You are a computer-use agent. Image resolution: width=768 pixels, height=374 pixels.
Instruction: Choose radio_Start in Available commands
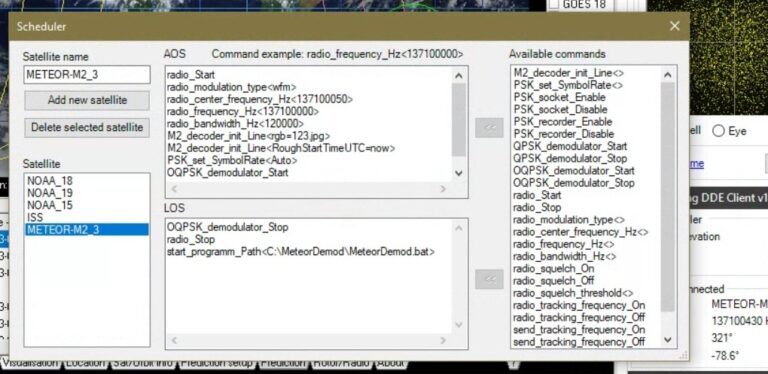[537, 195]
